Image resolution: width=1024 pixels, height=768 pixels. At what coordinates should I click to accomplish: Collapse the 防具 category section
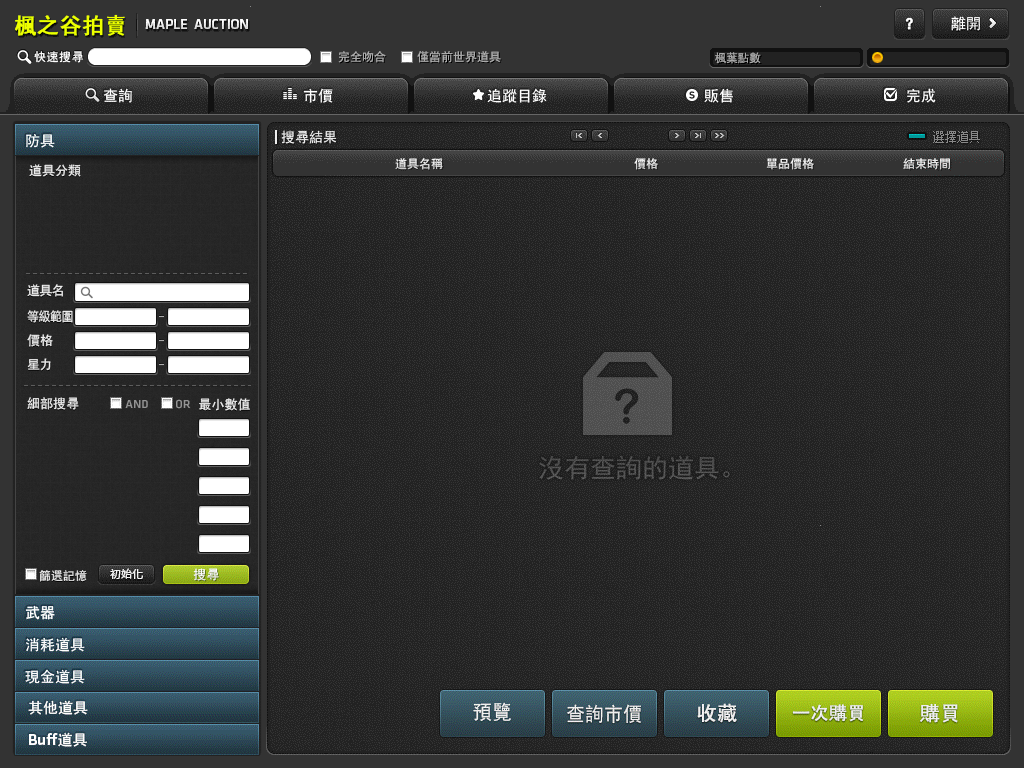[x=137, y=140]
